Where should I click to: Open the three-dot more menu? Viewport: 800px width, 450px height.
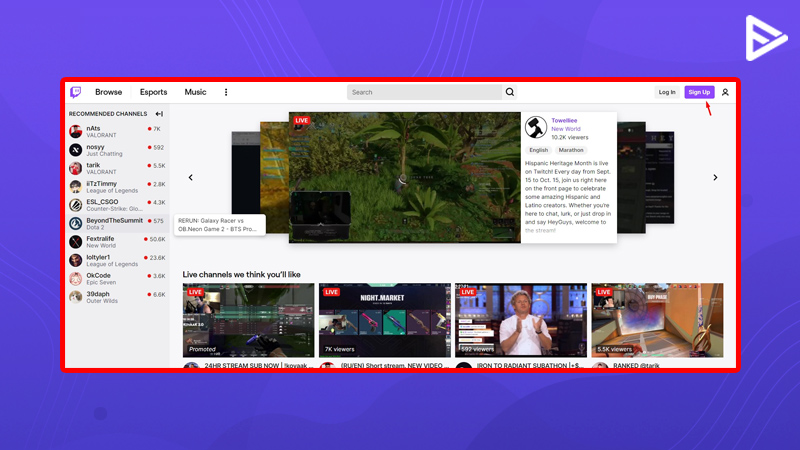(226, 92)
